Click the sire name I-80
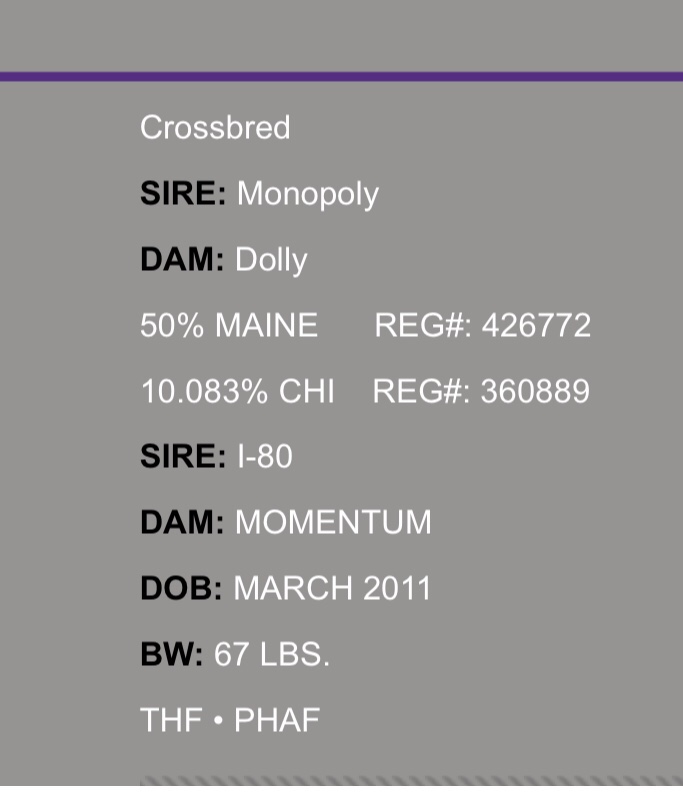This screenshot has width=683, height=794. coord(265,456)
